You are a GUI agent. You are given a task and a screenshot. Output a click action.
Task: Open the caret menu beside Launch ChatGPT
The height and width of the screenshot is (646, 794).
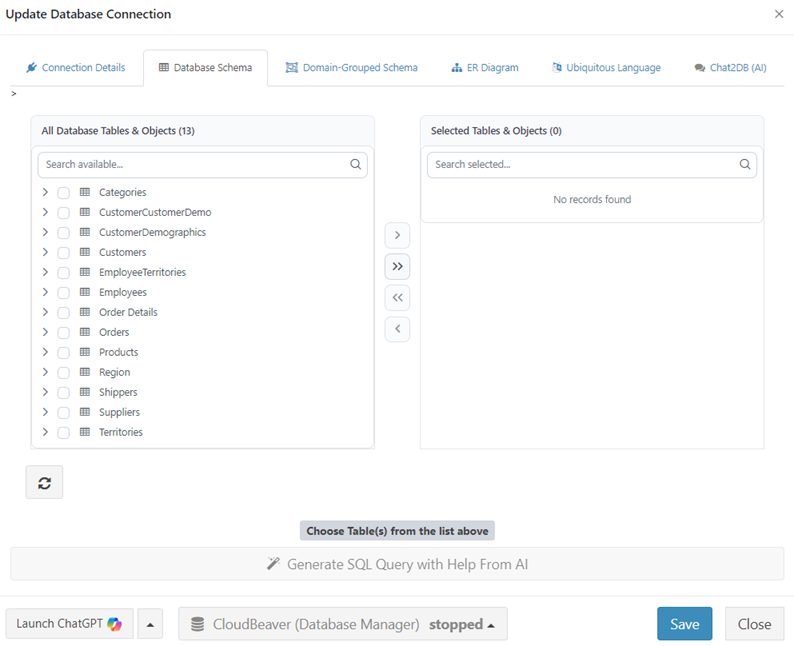tap(150, 624)
